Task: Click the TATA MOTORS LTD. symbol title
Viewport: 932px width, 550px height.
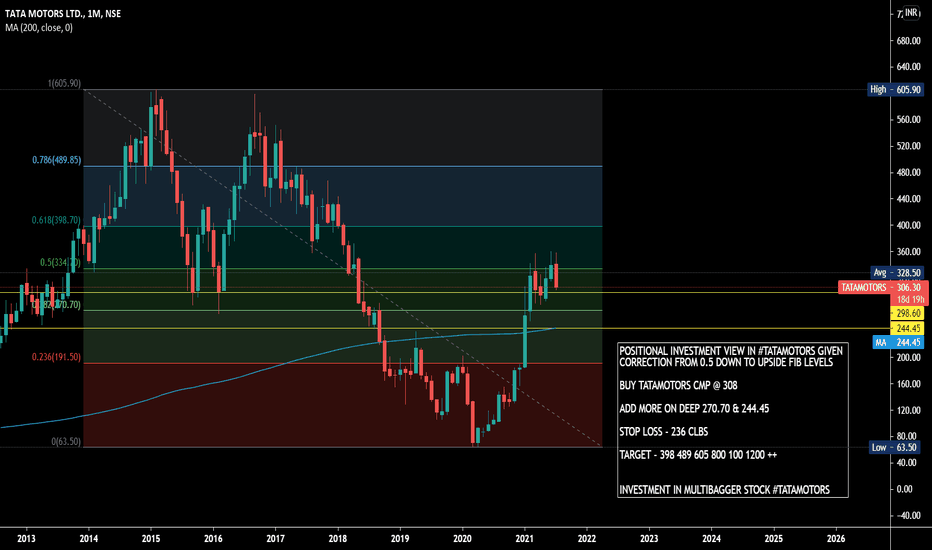Action: (x=62, y=13)
